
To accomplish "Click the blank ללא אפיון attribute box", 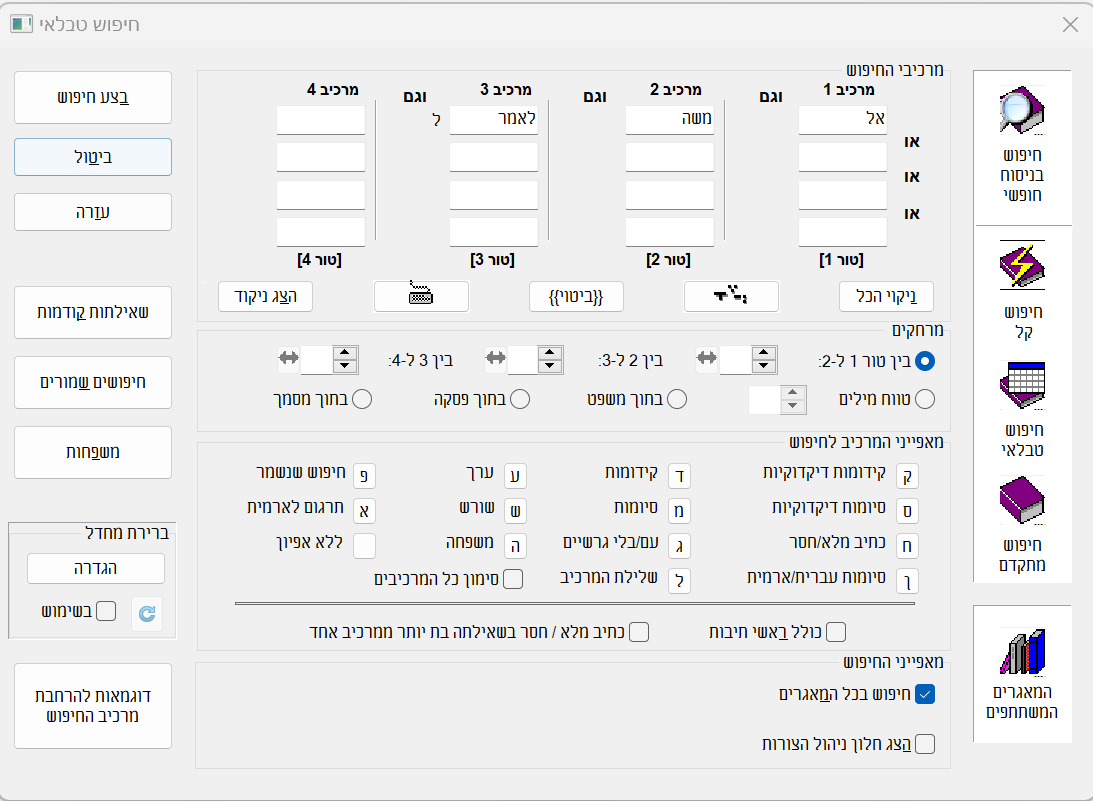I will (x=364, y=545).
